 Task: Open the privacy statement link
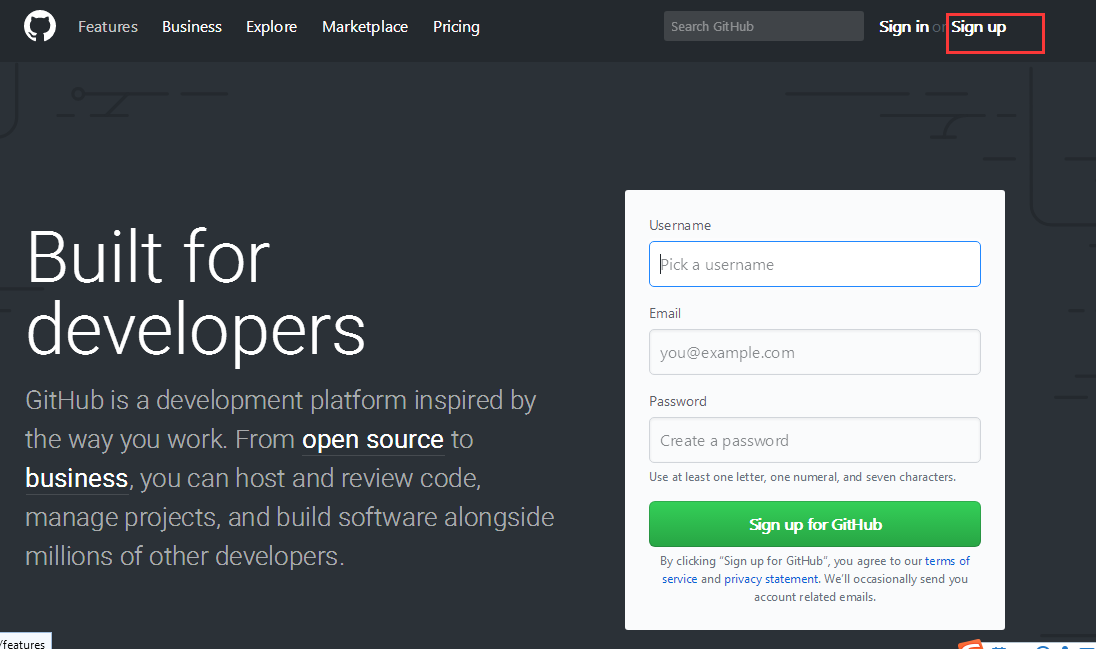point(770,579)
